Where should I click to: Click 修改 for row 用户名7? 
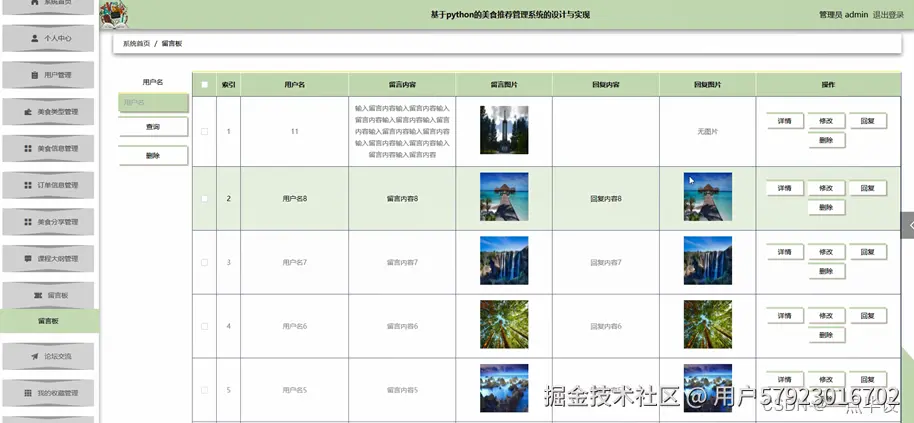click(x=826, y=252)
